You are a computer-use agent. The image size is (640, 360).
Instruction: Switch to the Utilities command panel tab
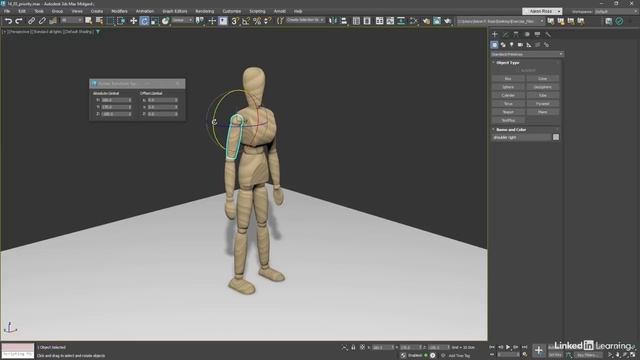[x=548, y=34]
